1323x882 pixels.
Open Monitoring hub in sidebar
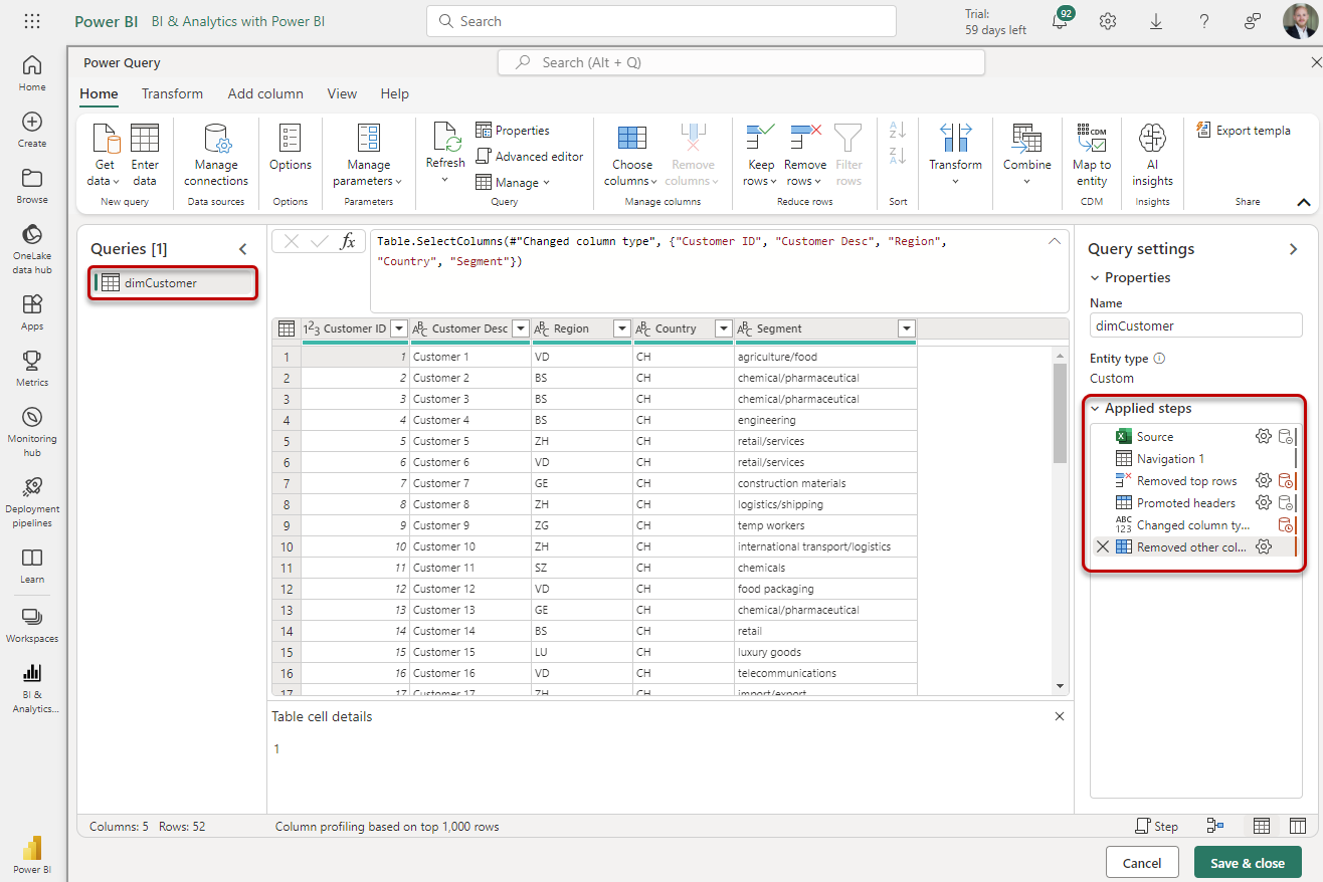32,431
